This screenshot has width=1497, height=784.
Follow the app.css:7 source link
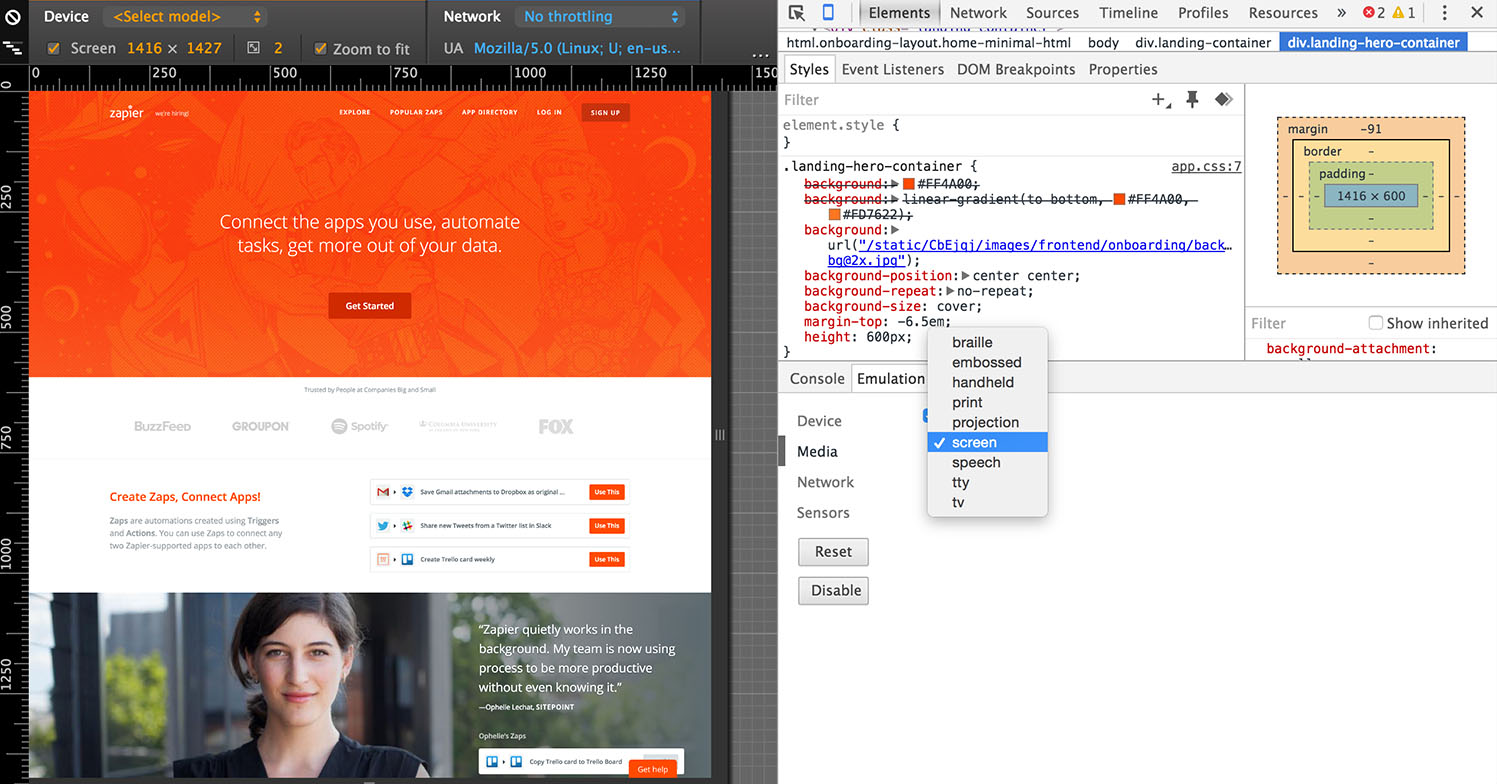coord(1206,166)
